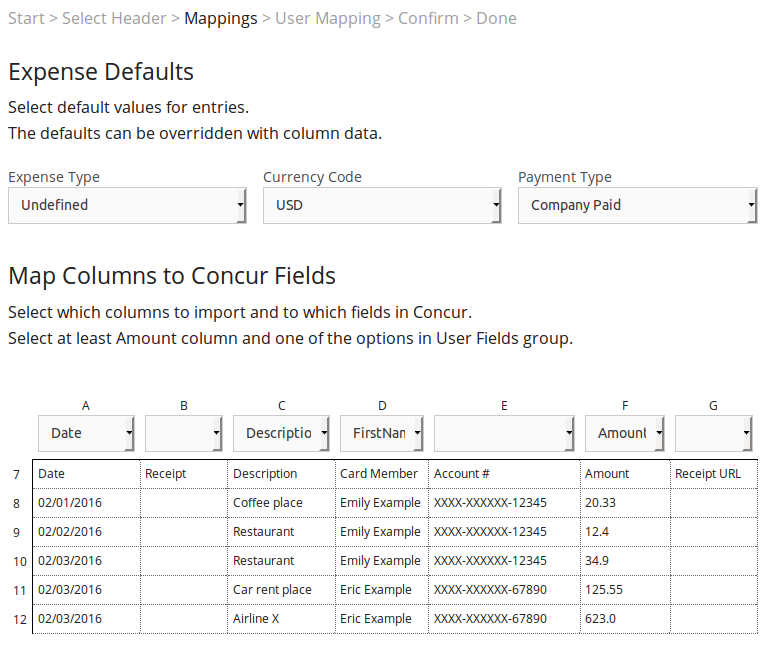The image size is (769, 645).
Task: Click the amount 20.33 cell
Action: 625,503
